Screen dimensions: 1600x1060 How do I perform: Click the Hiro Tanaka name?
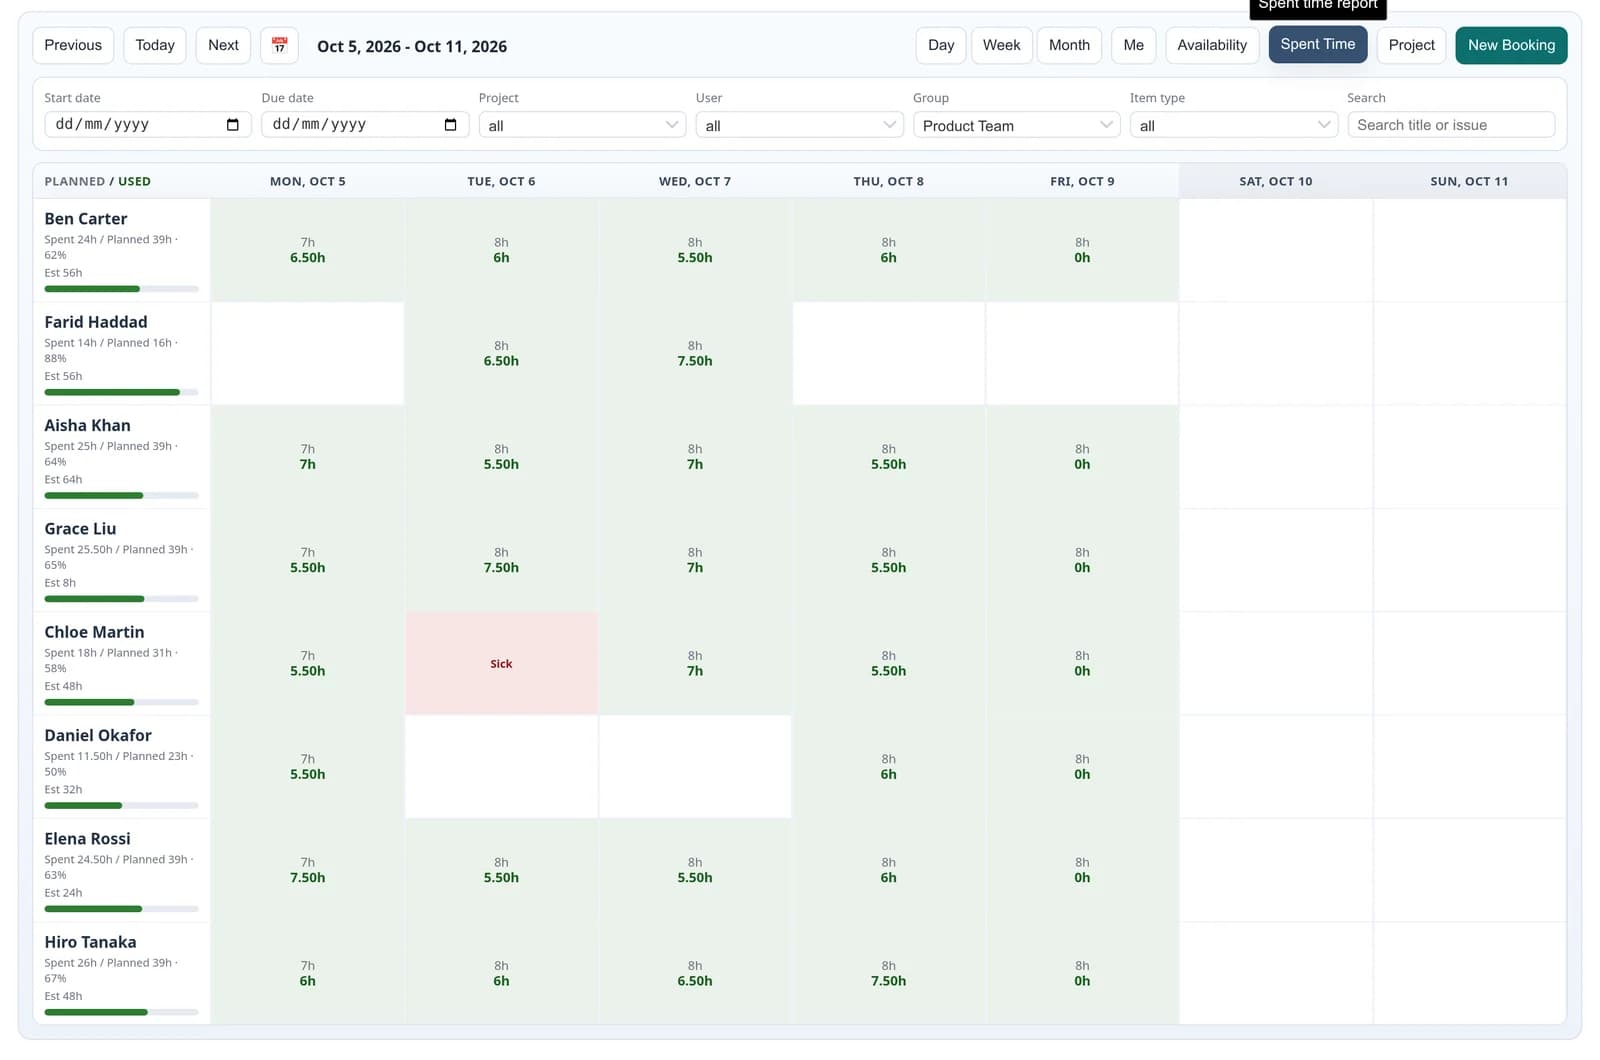[90, 942]
